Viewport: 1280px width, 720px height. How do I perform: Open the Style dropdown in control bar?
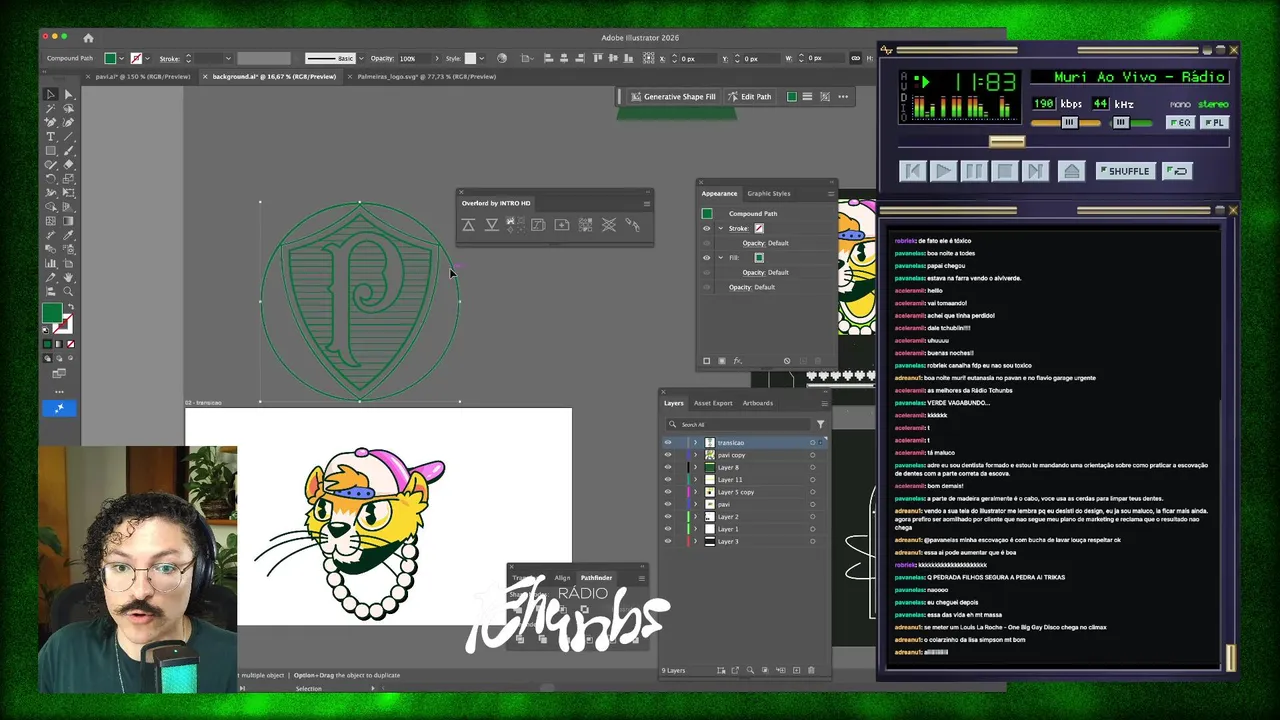tap(483, 58)
